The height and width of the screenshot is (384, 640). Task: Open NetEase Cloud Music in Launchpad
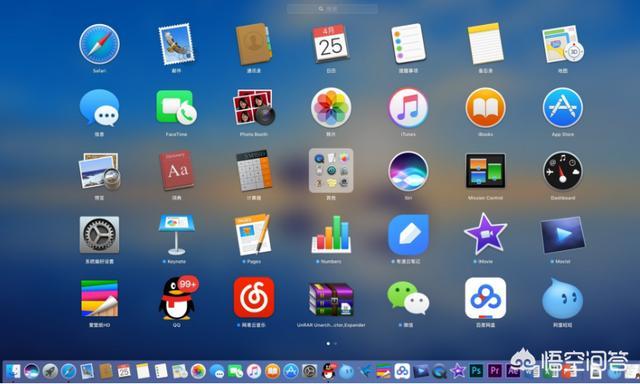253,297
